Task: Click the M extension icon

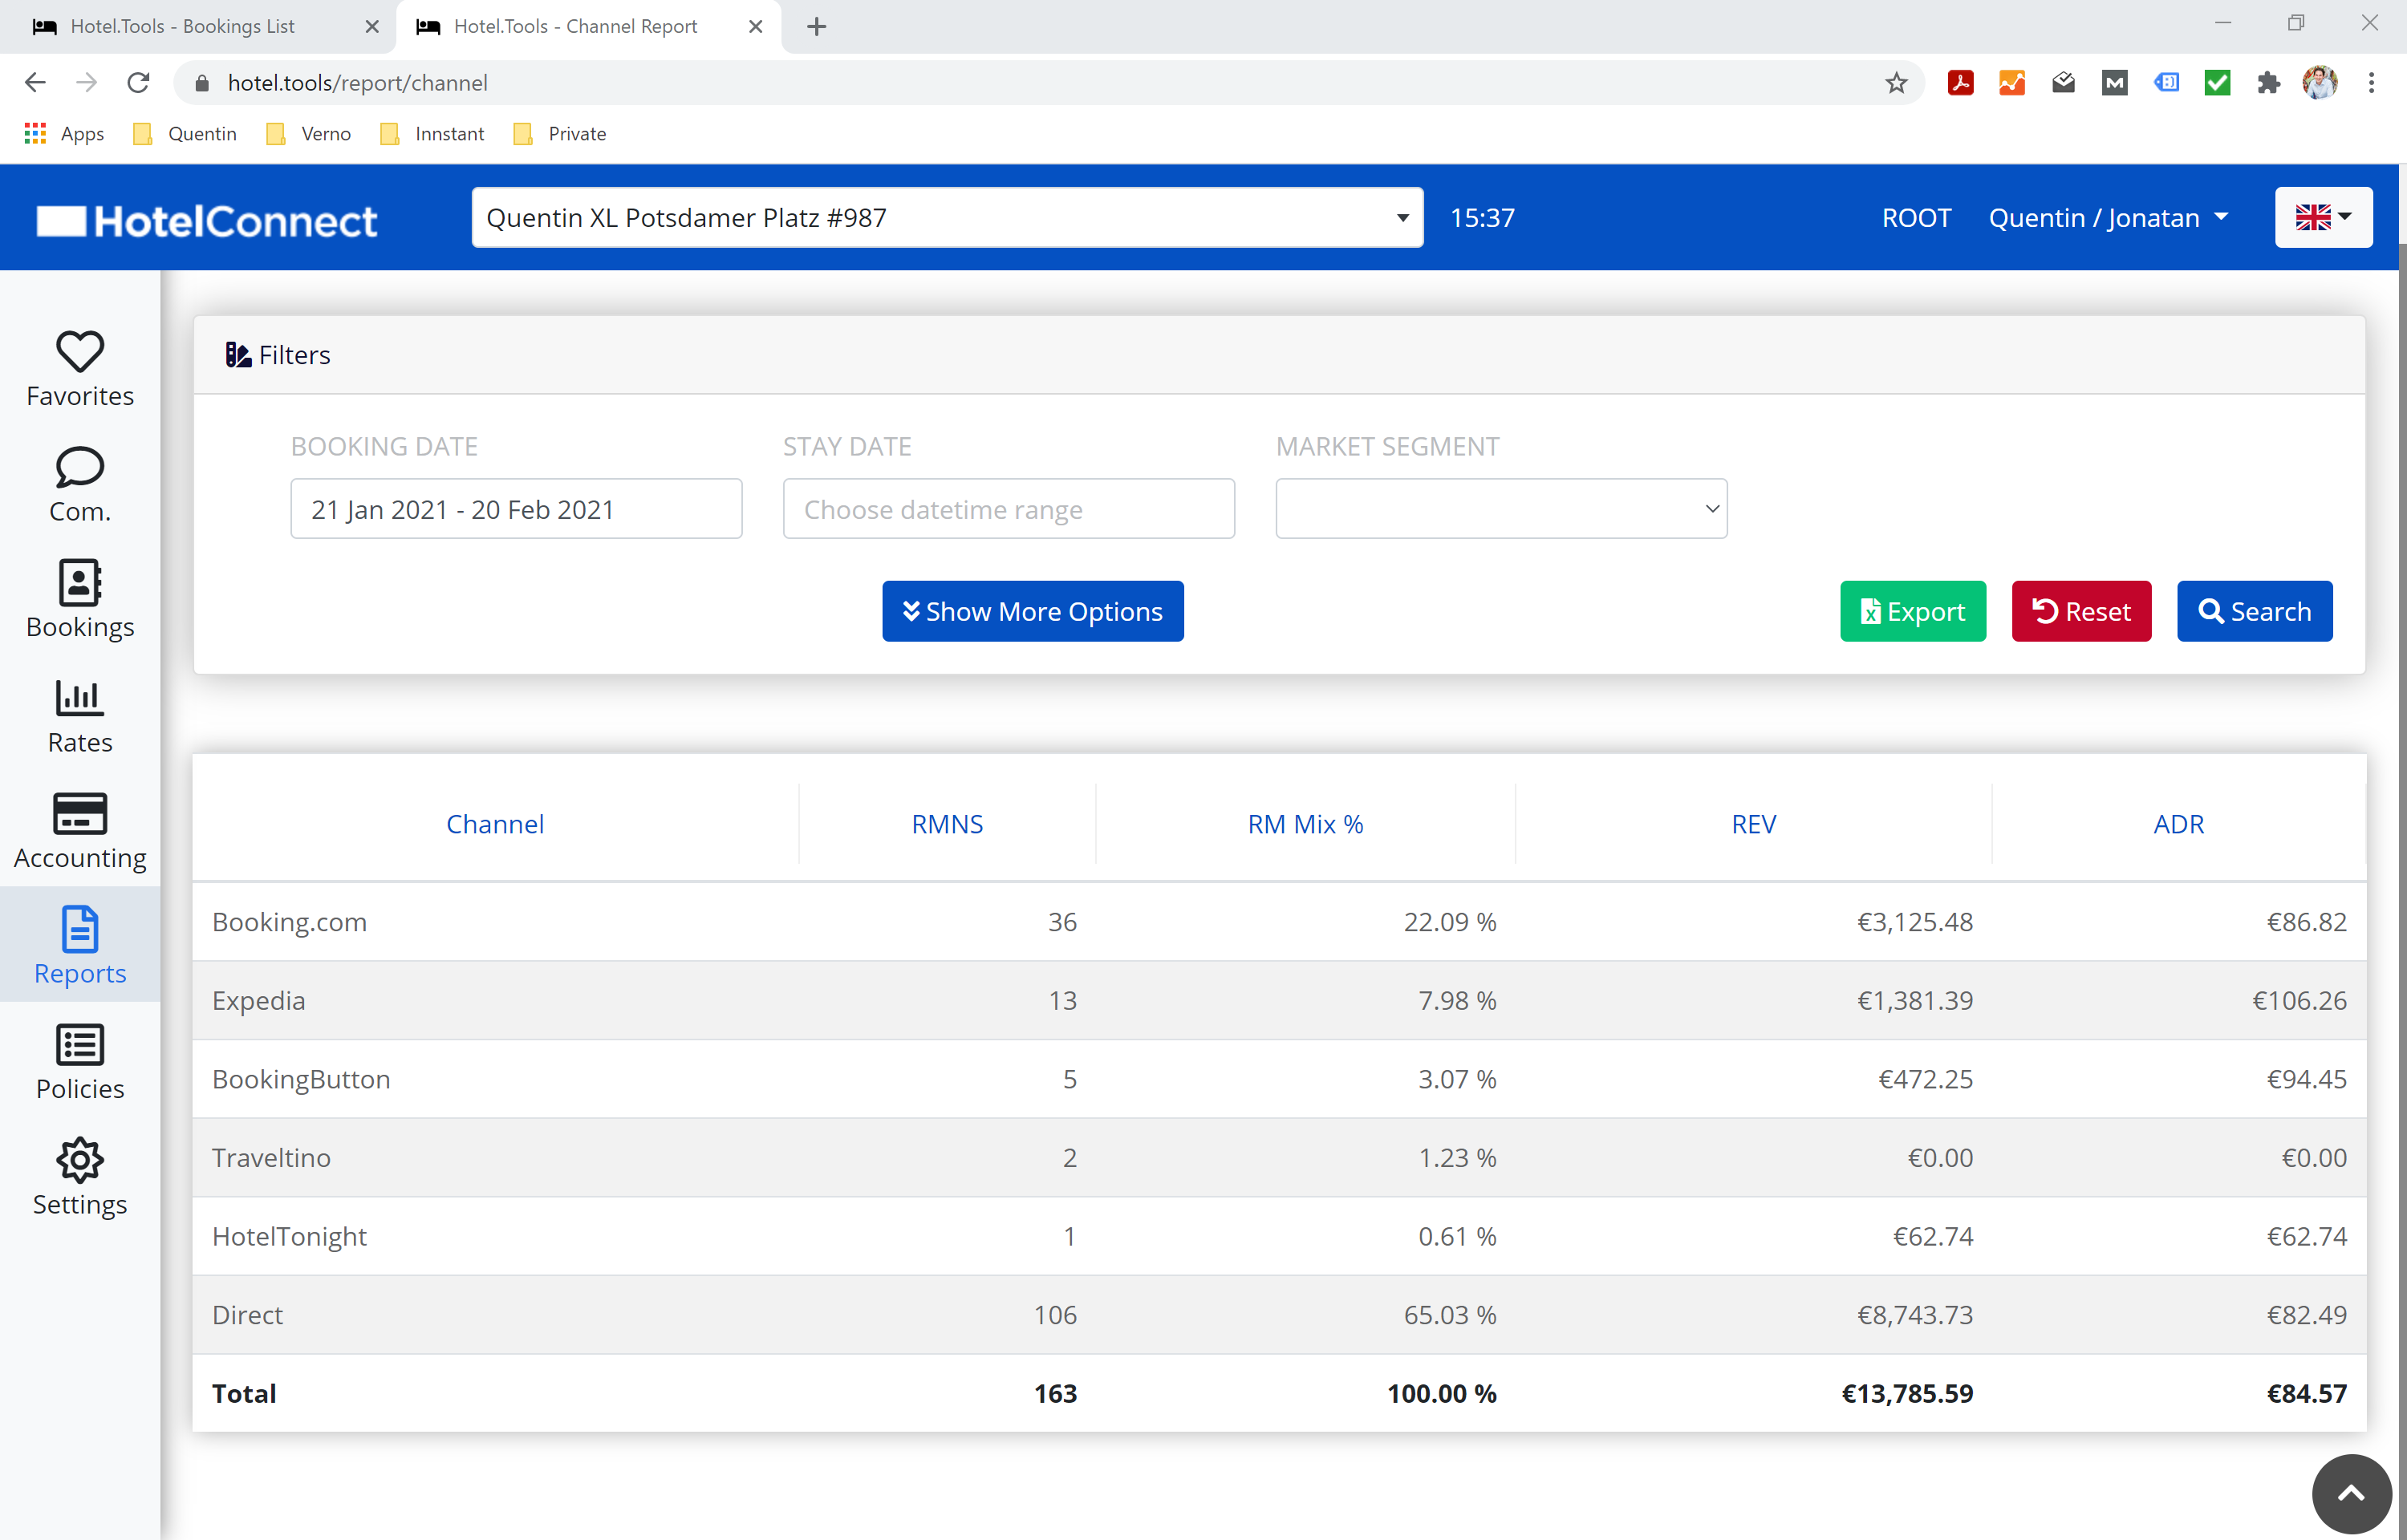Action: point(2114,83)
